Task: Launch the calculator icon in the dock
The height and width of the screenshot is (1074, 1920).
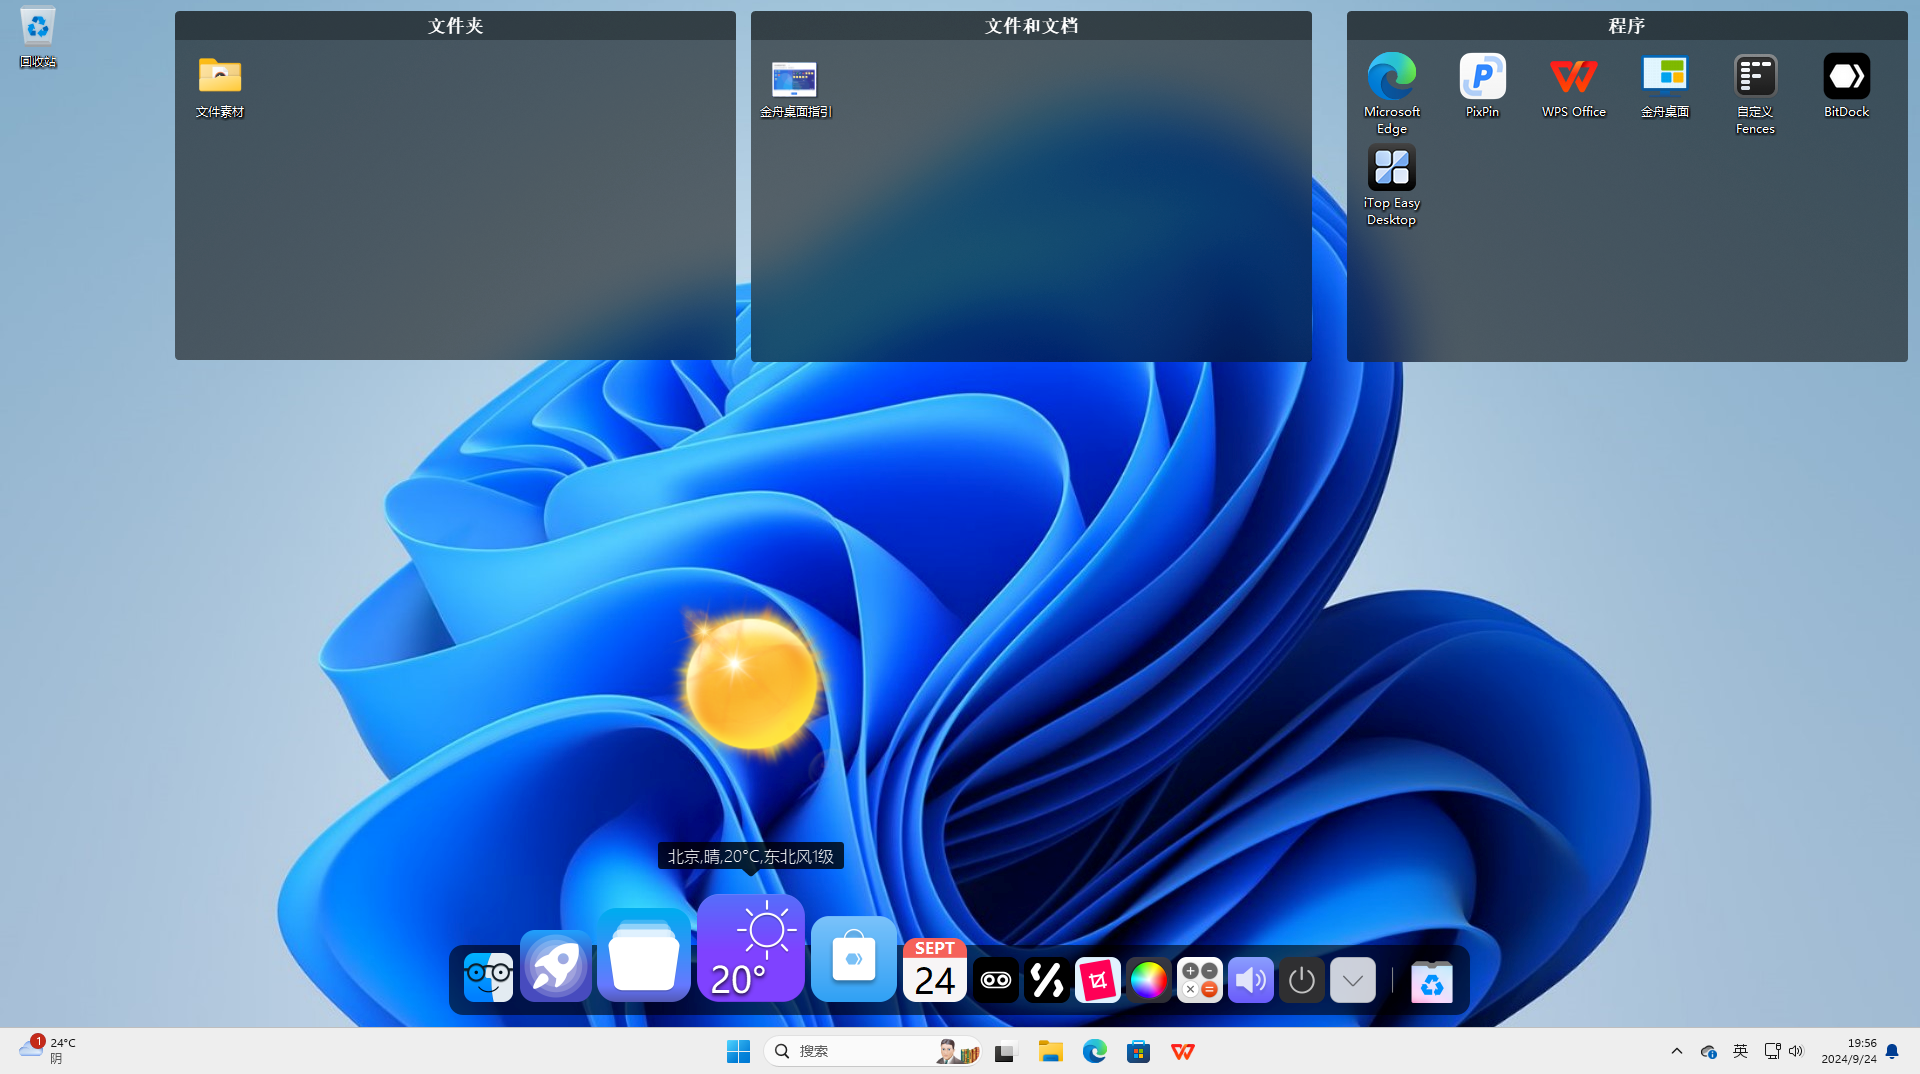Action: click(1199, 980)
